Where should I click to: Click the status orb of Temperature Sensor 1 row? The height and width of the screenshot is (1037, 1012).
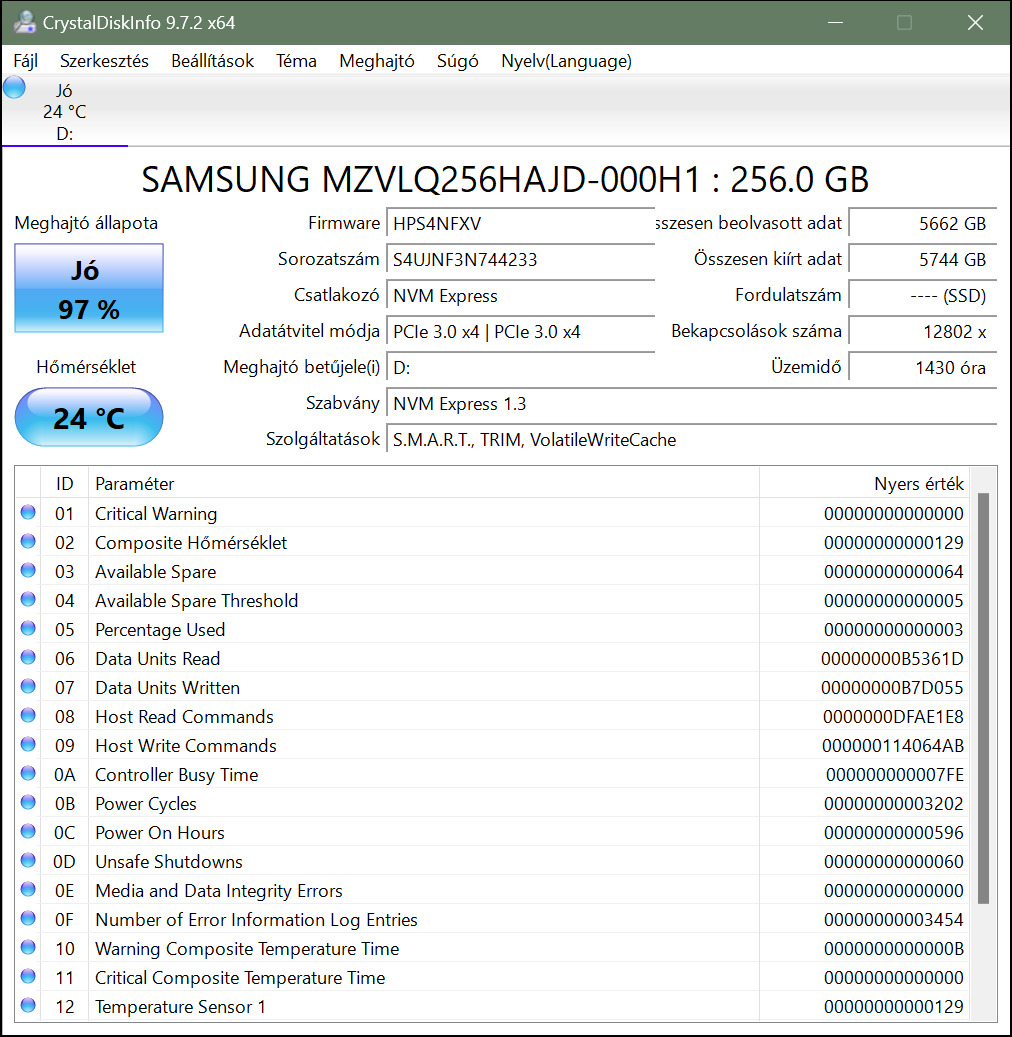(28, 1005)
